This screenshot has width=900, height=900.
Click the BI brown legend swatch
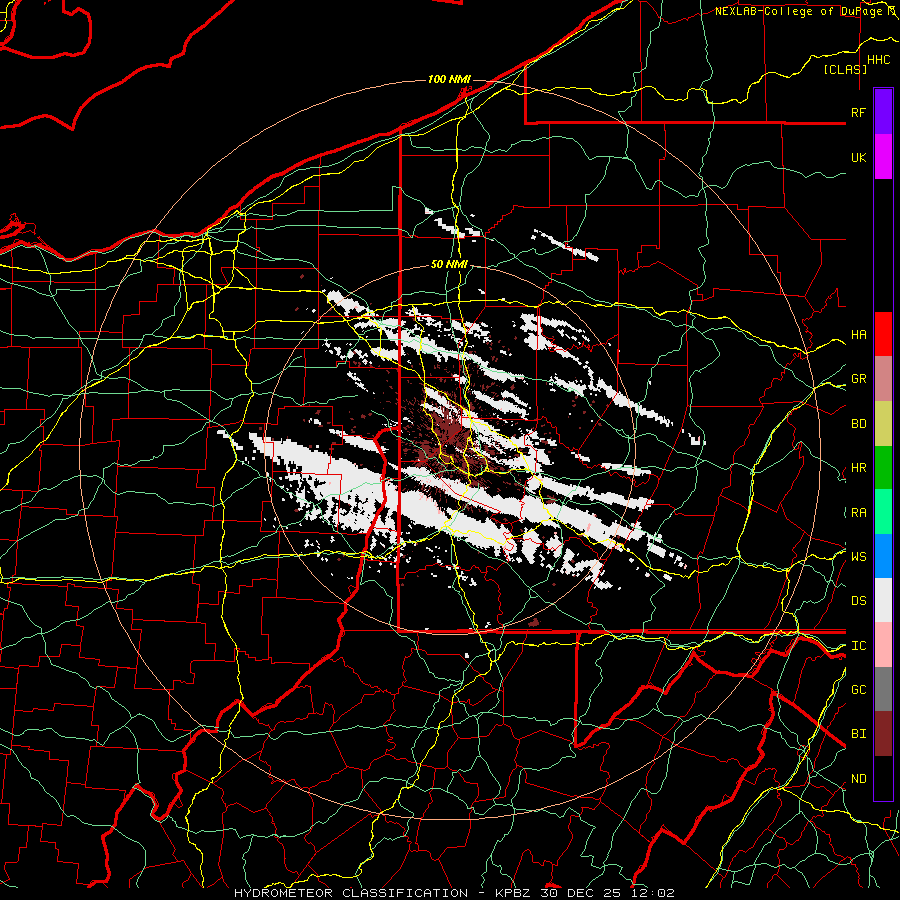883,734
